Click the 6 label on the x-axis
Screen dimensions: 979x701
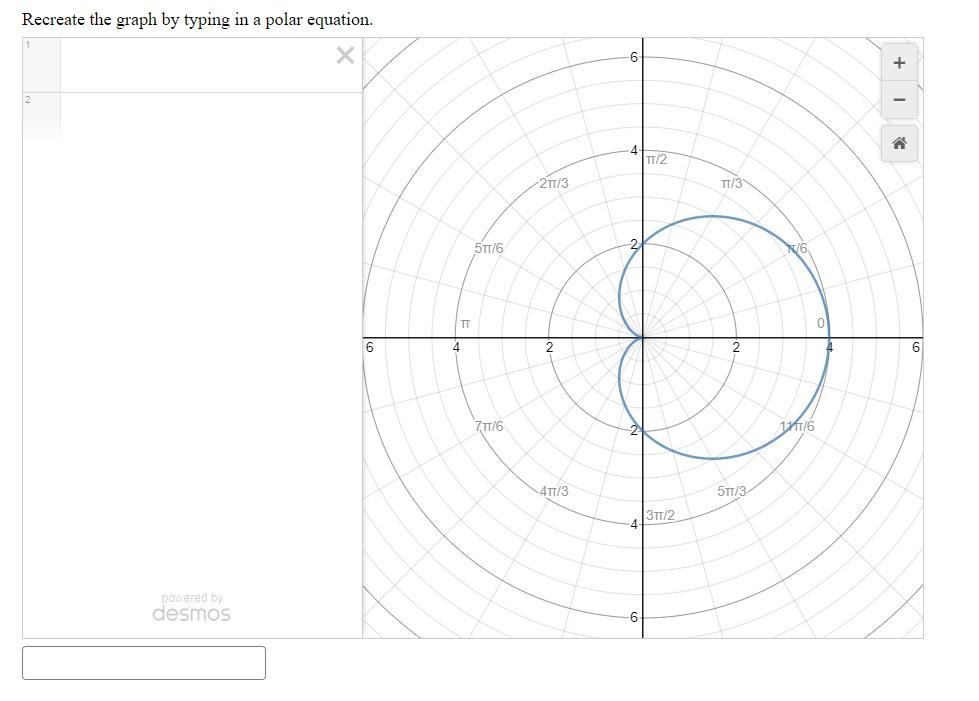click(917, 347)
